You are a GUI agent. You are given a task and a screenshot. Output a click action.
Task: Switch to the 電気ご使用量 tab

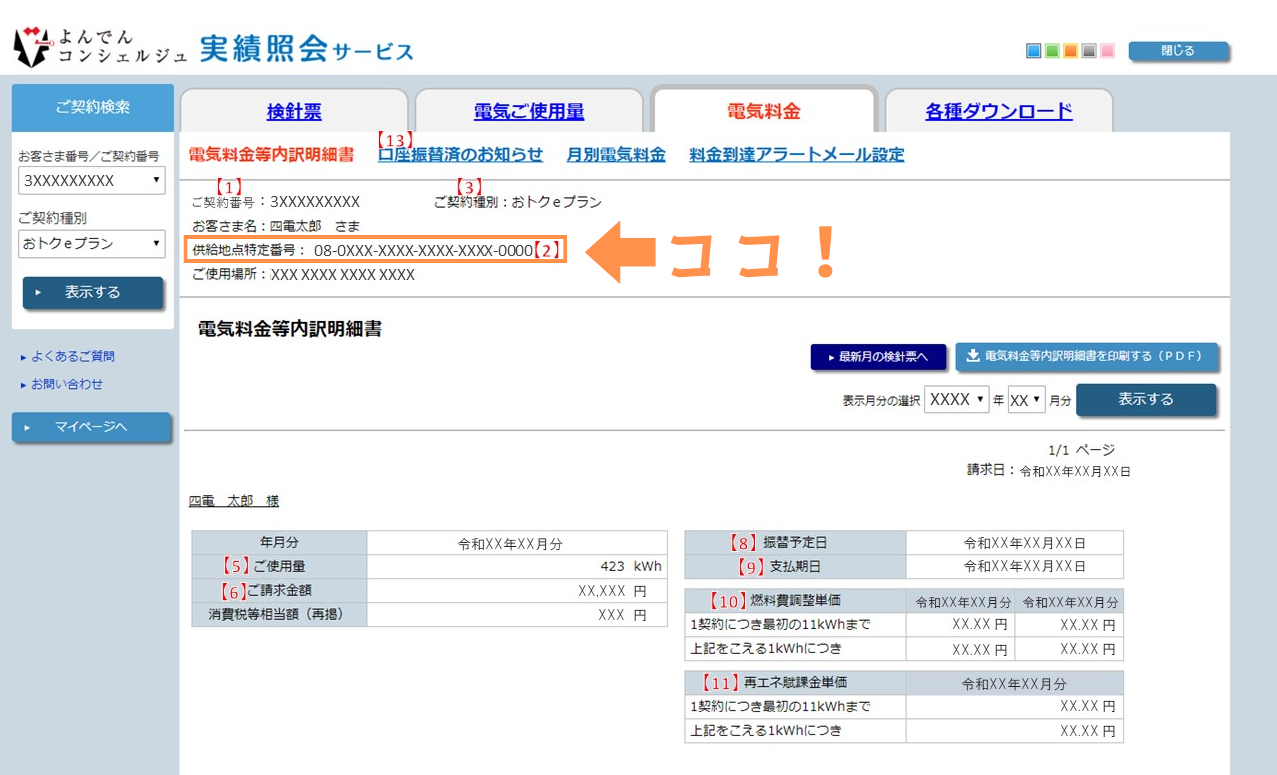pyautogui.click(x=529, y=112)
